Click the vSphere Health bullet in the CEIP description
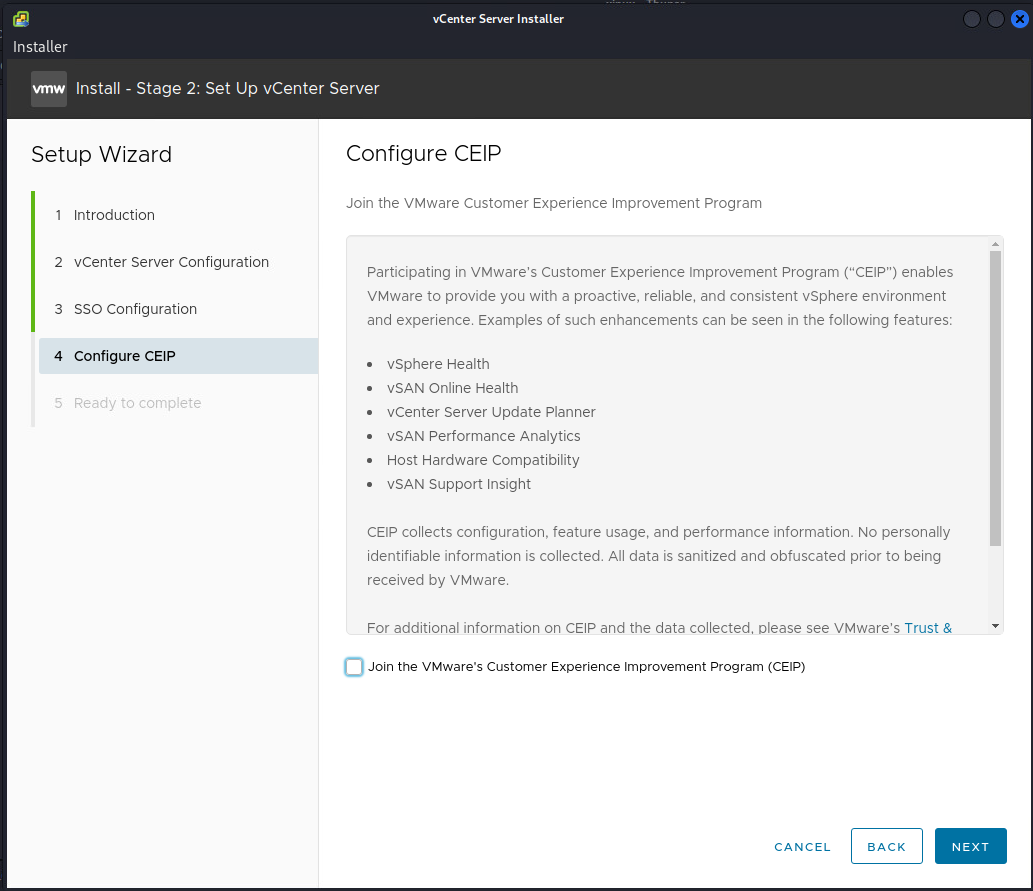 point(438,364)
